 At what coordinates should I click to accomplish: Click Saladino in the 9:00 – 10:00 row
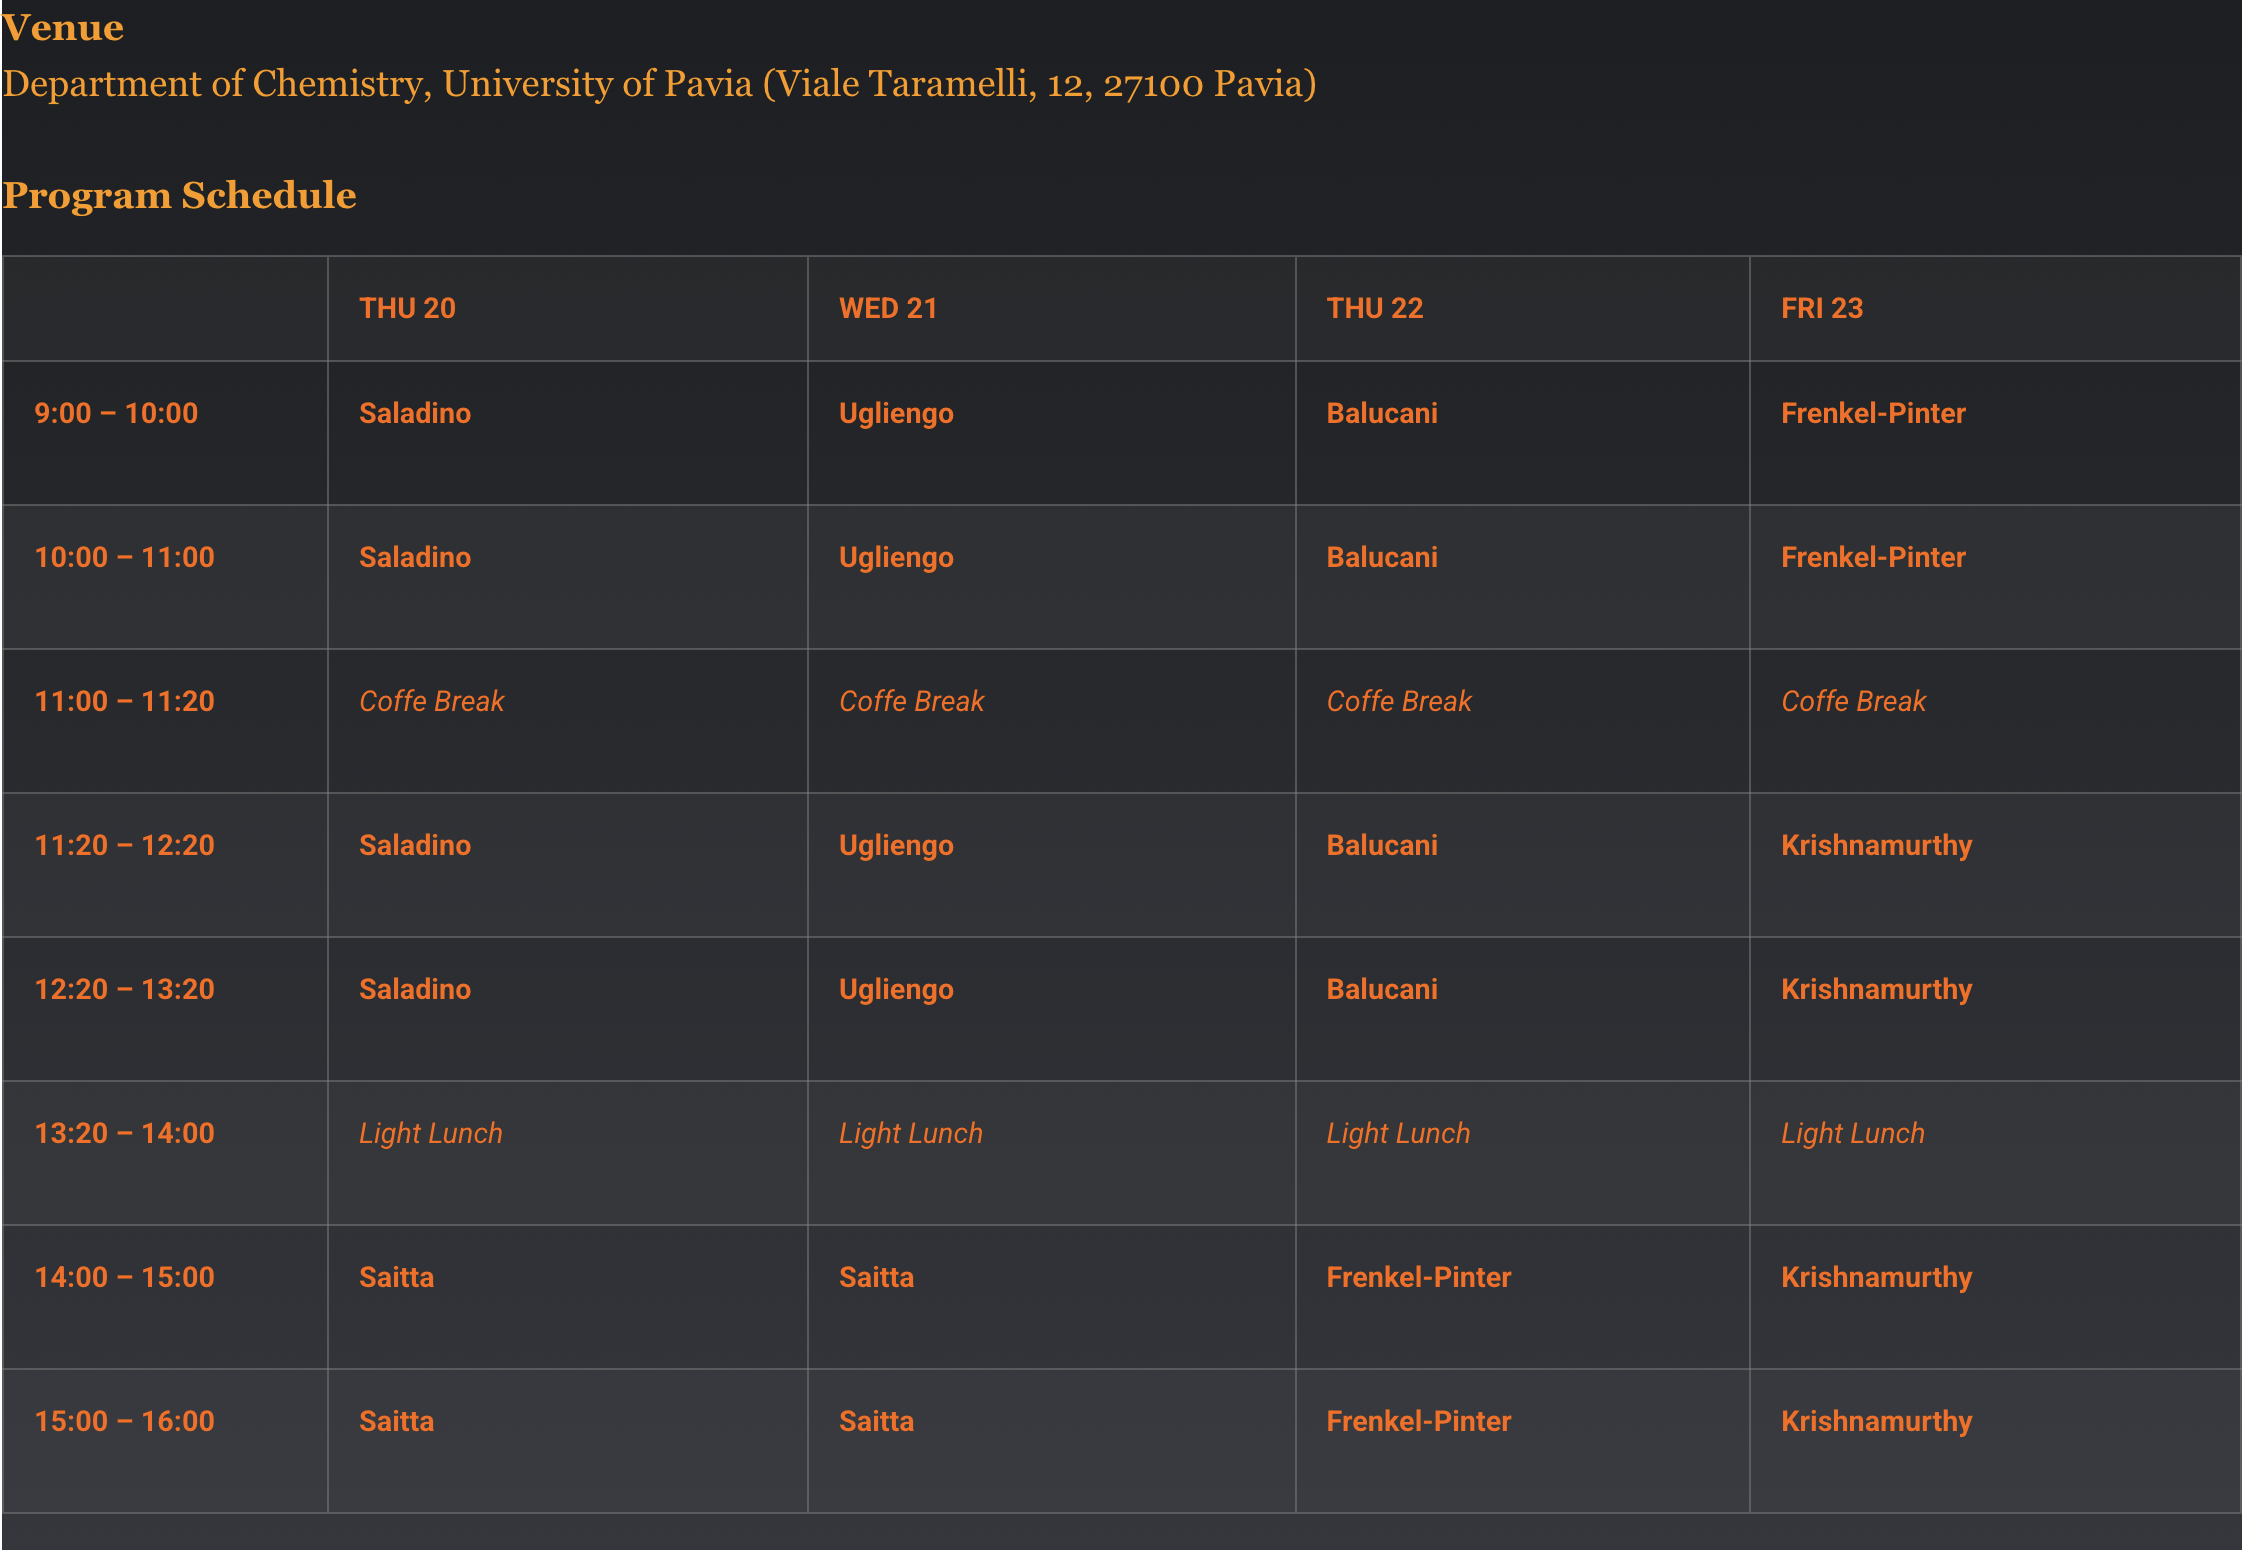click(415, 413)
